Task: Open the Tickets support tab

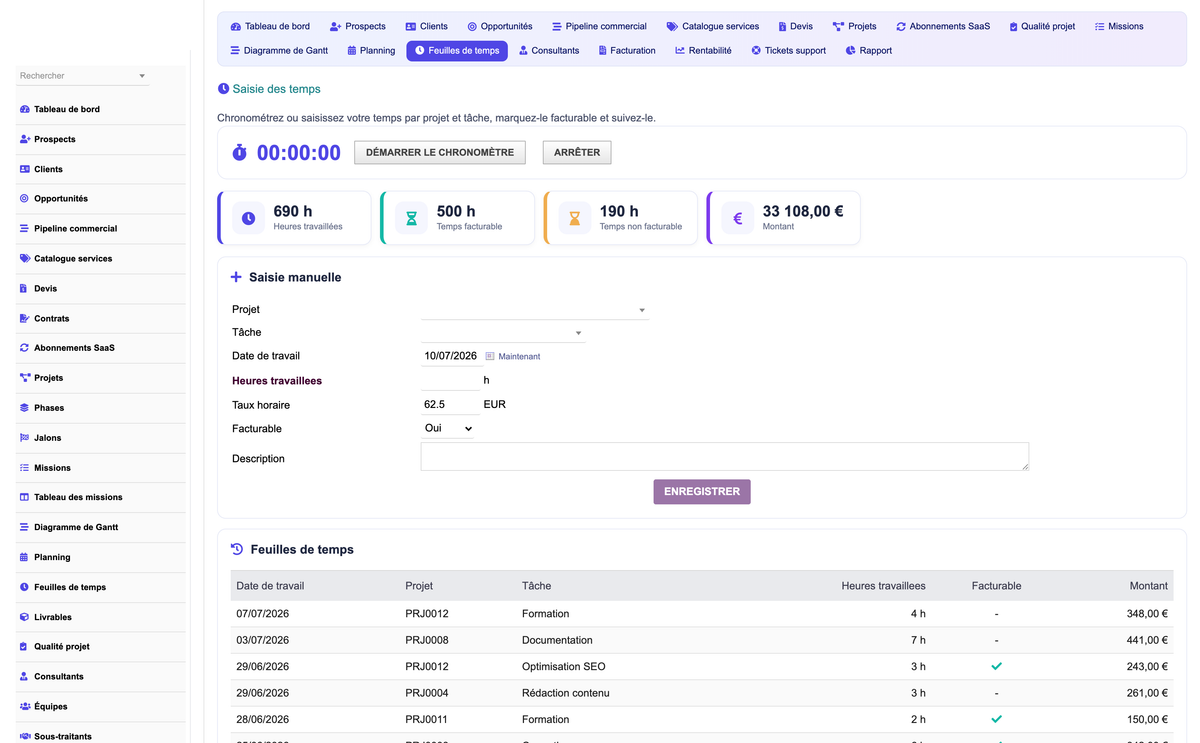Action: point(788,50)
